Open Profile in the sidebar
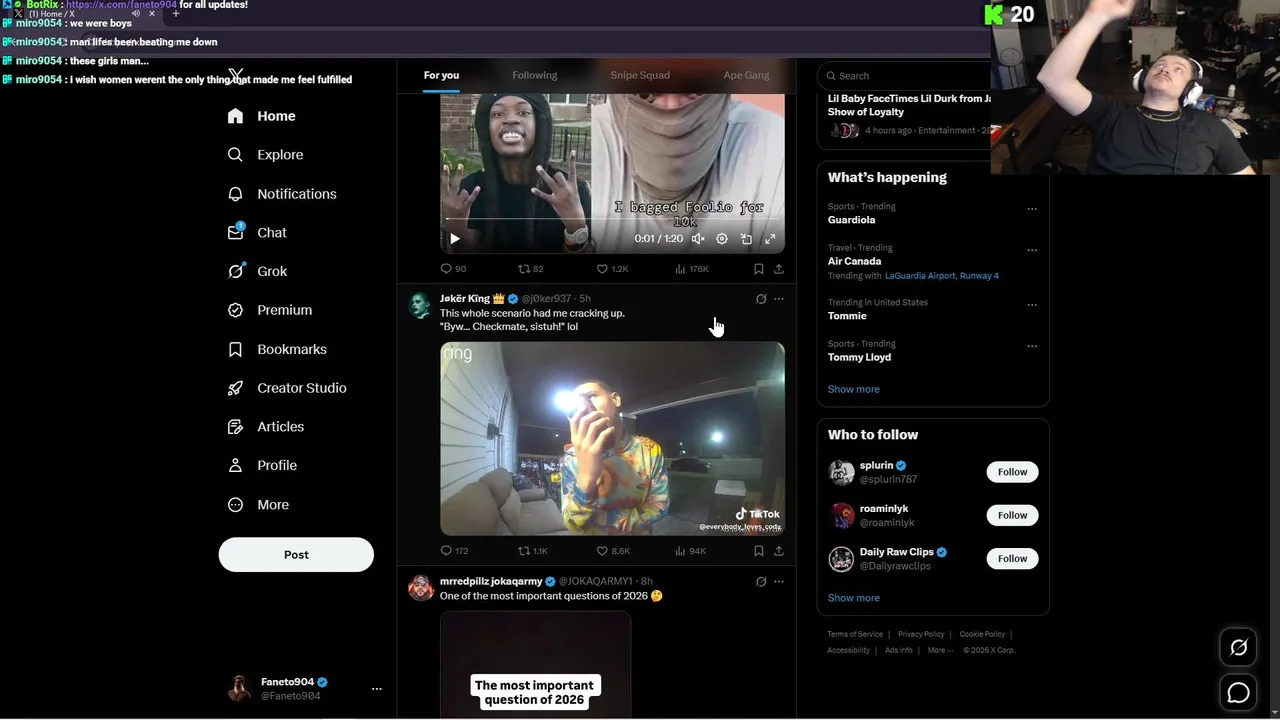 click(262, 465)
